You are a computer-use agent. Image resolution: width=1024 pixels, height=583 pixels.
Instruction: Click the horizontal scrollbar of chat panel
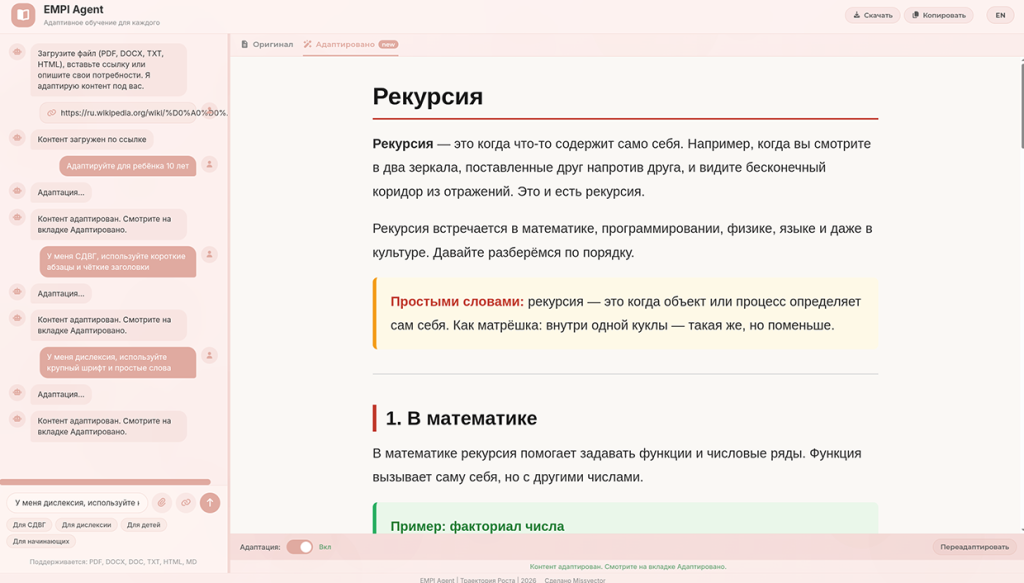(x=105, y=482)
